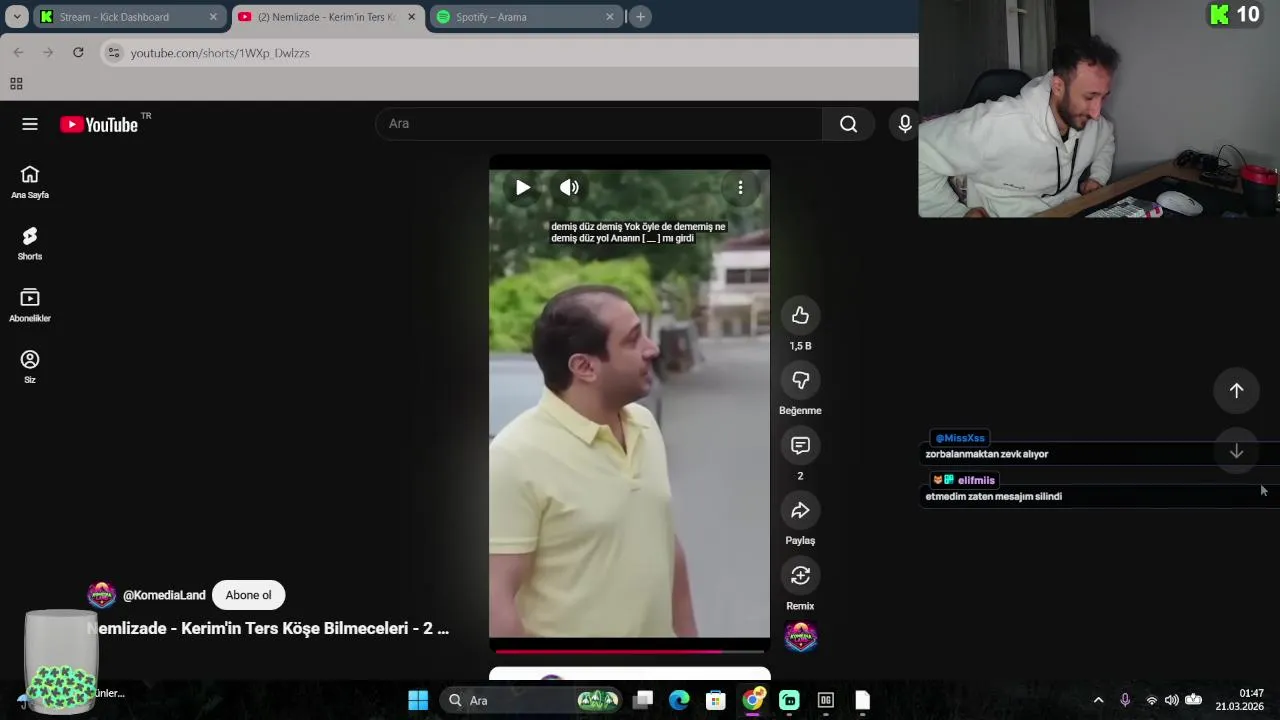Open Ana Sayfa in the sidebar
This screenshot has height=720, width=1280.
(x=30, y=182)
